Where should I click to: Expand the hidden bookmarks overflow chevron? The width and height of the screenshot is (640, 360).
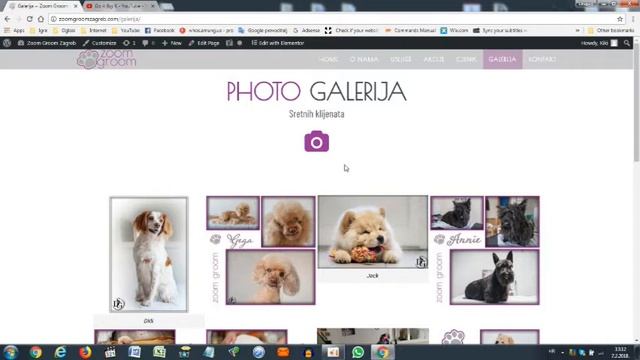[x=578, y=31]
